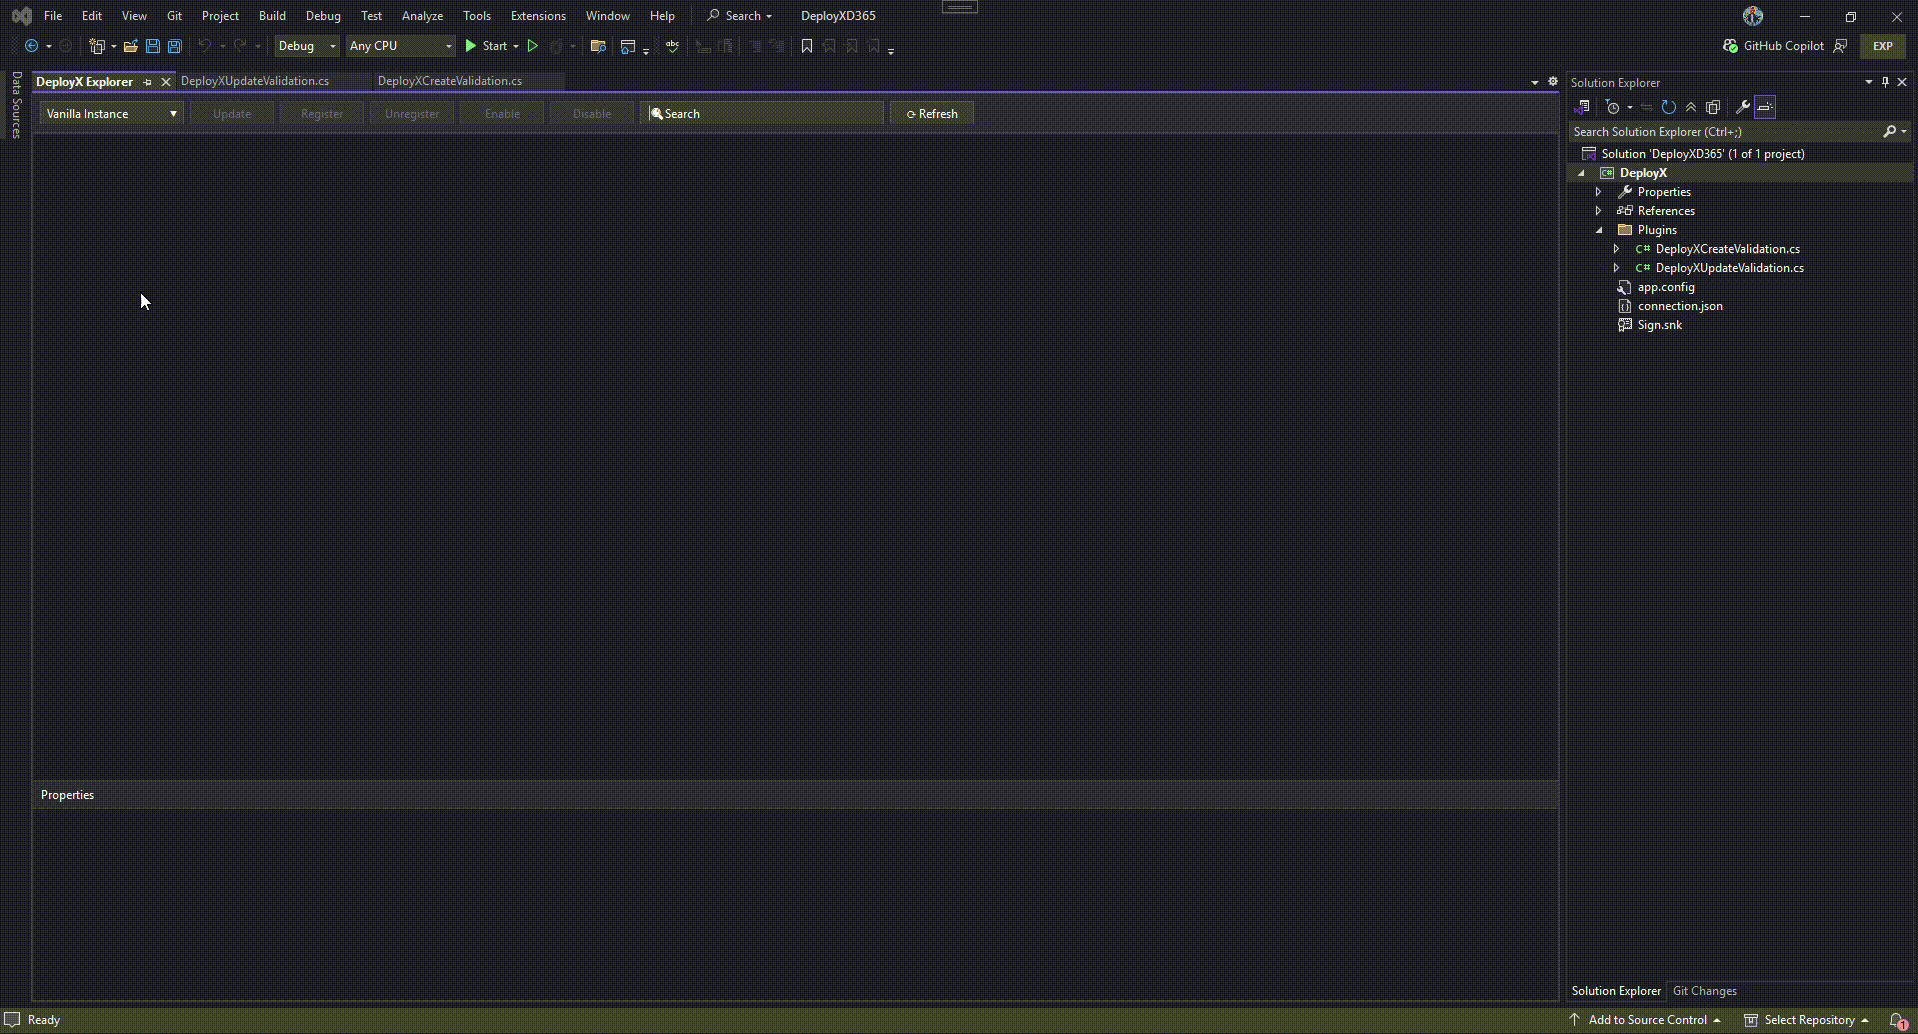Screen dimensions: 1918x1034
Task: Switch to the Git Changes tab
Action: coord(1705,991)
